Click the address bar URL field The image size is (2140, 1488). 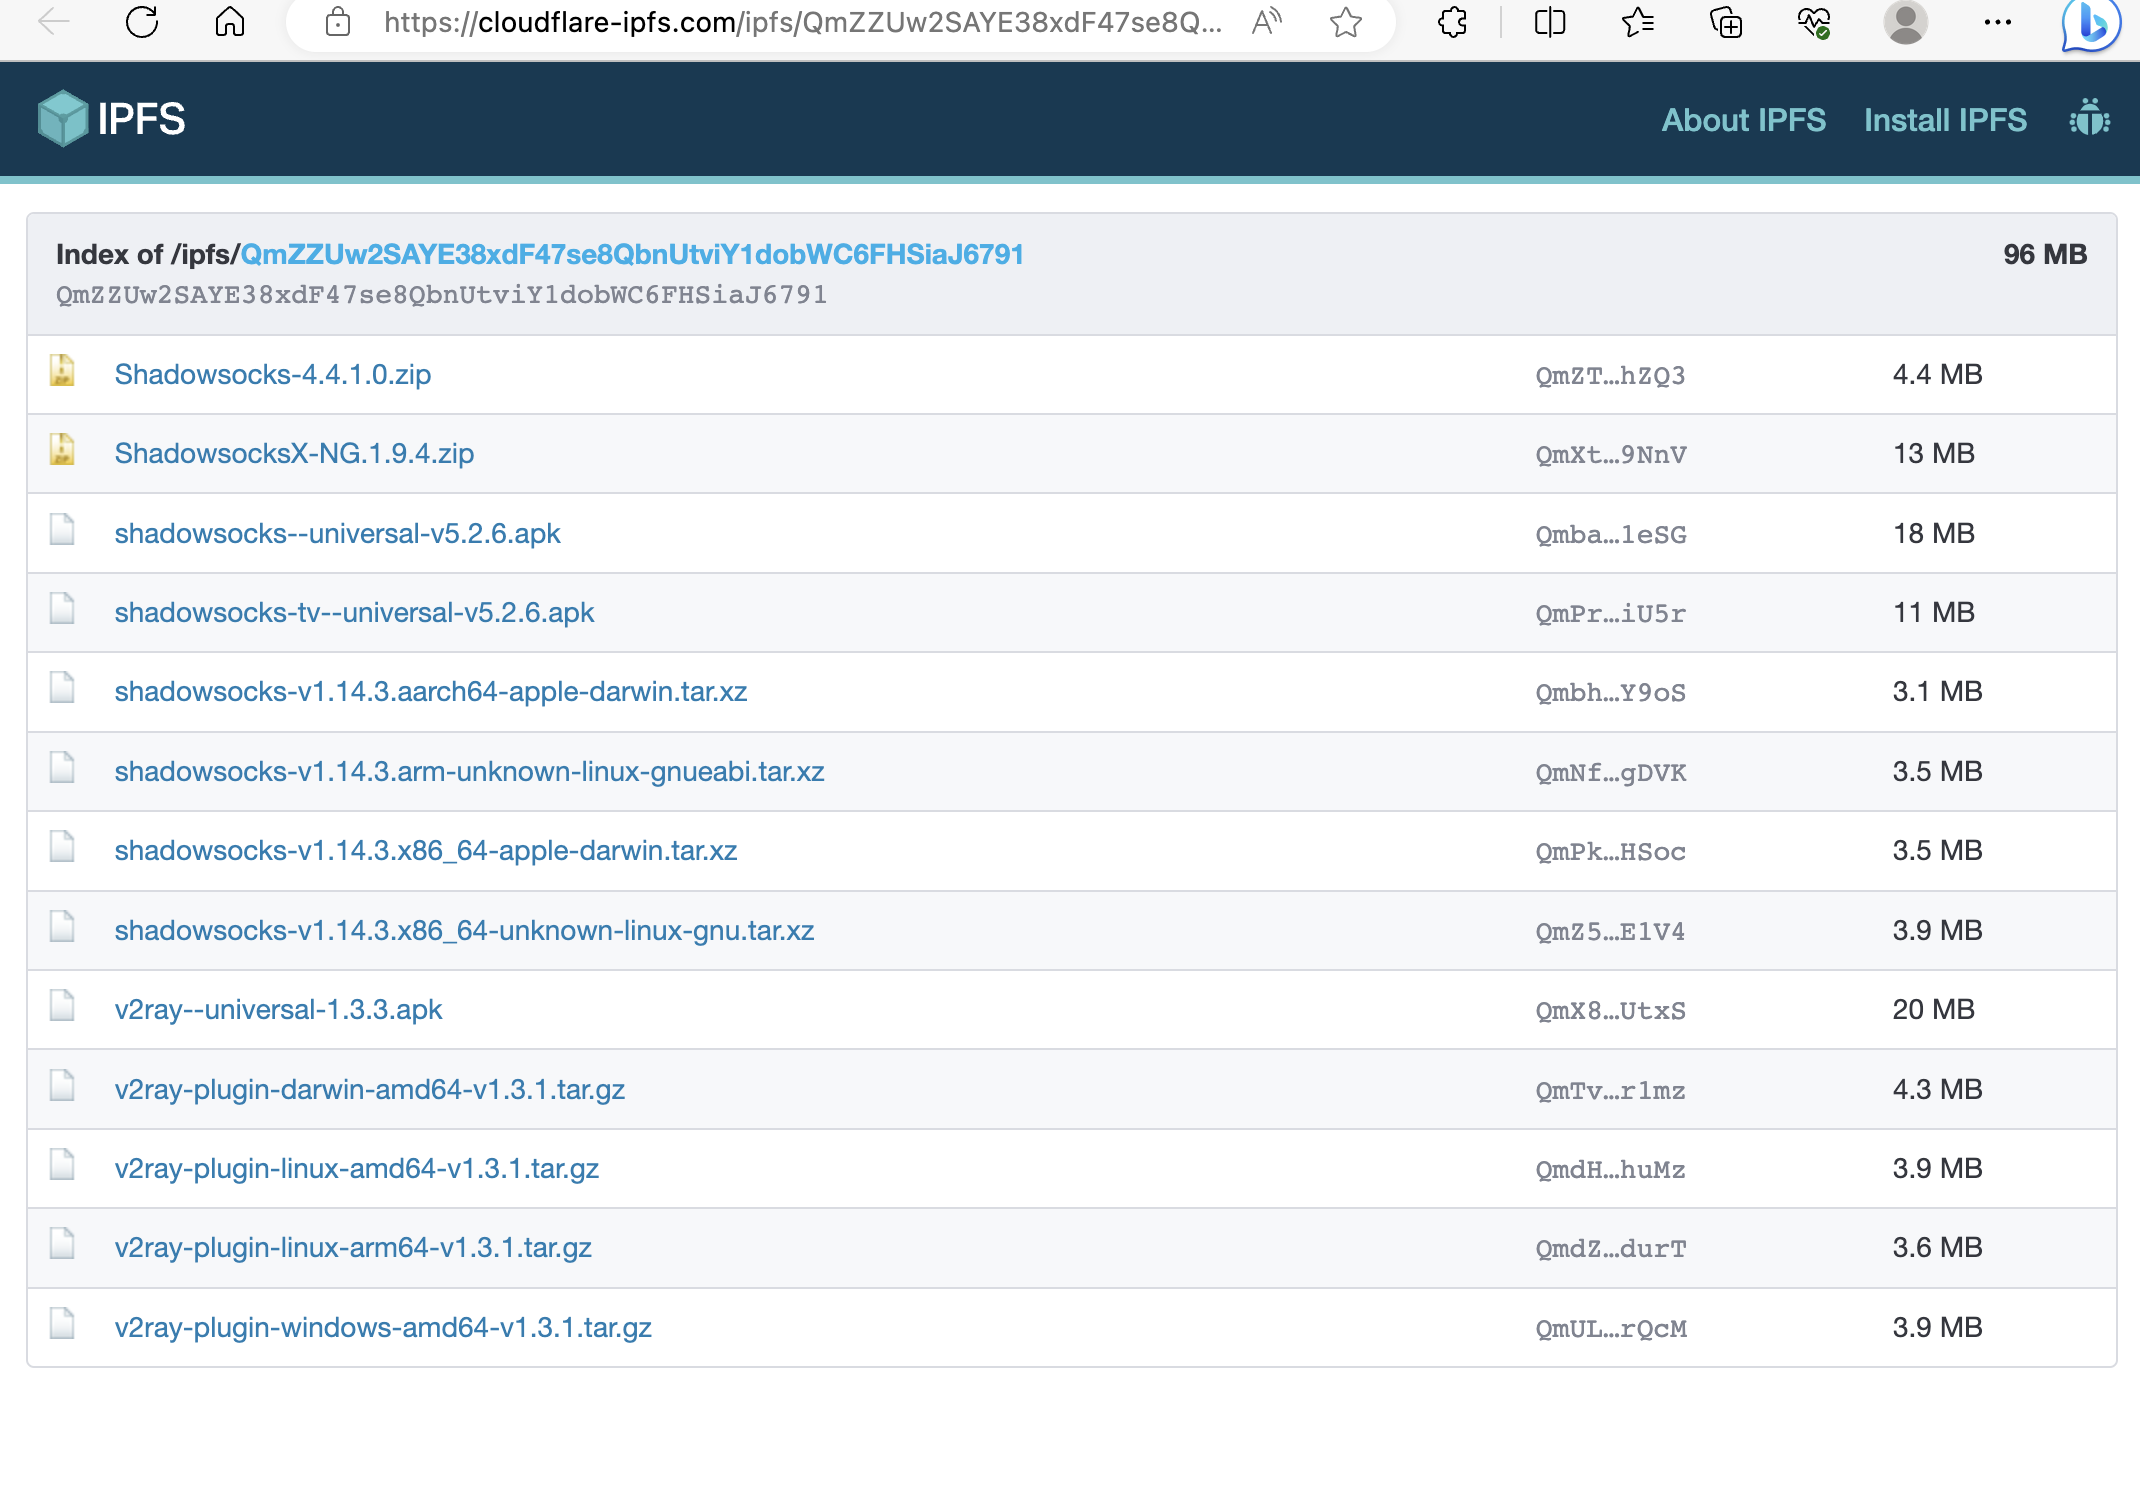(802, 21)
